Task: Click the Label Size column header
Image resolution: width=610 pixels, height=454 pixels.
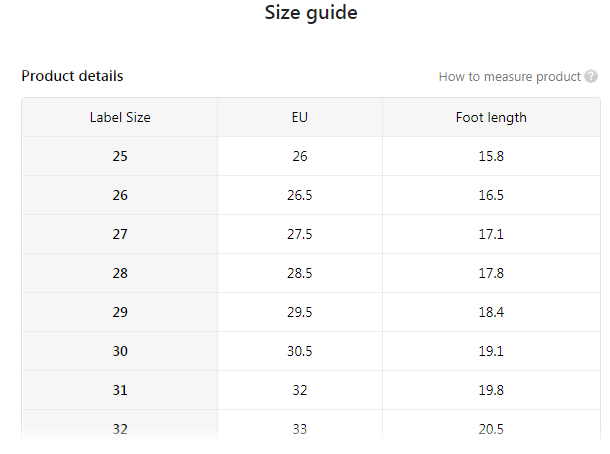Action: click(x=120, y=117)
